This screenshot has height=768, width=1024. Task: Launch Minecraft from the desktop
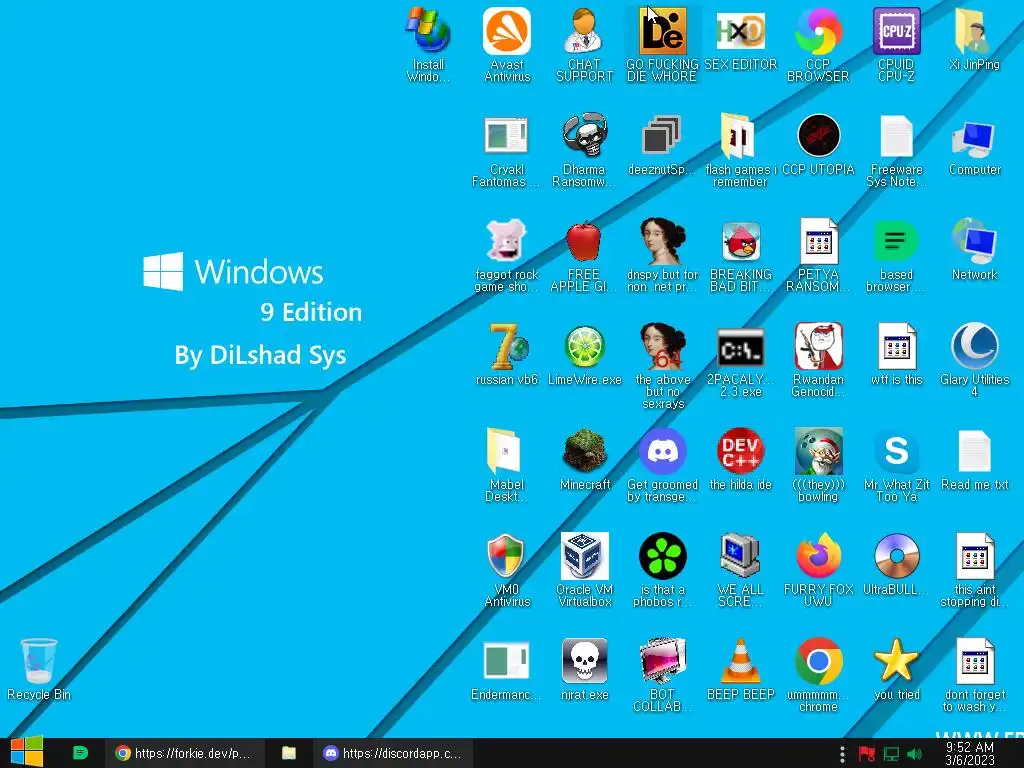click(584, 460)
